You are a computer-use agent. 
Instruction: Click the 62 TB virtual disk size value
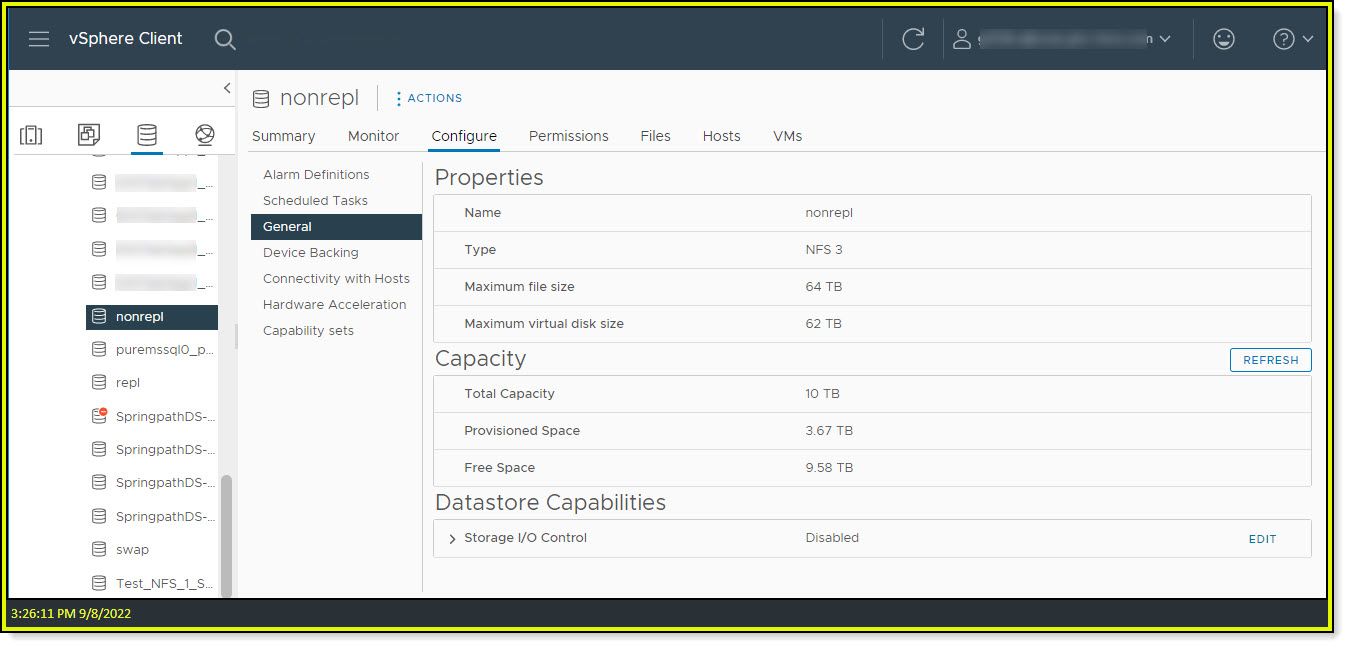[x=823, y=324]
